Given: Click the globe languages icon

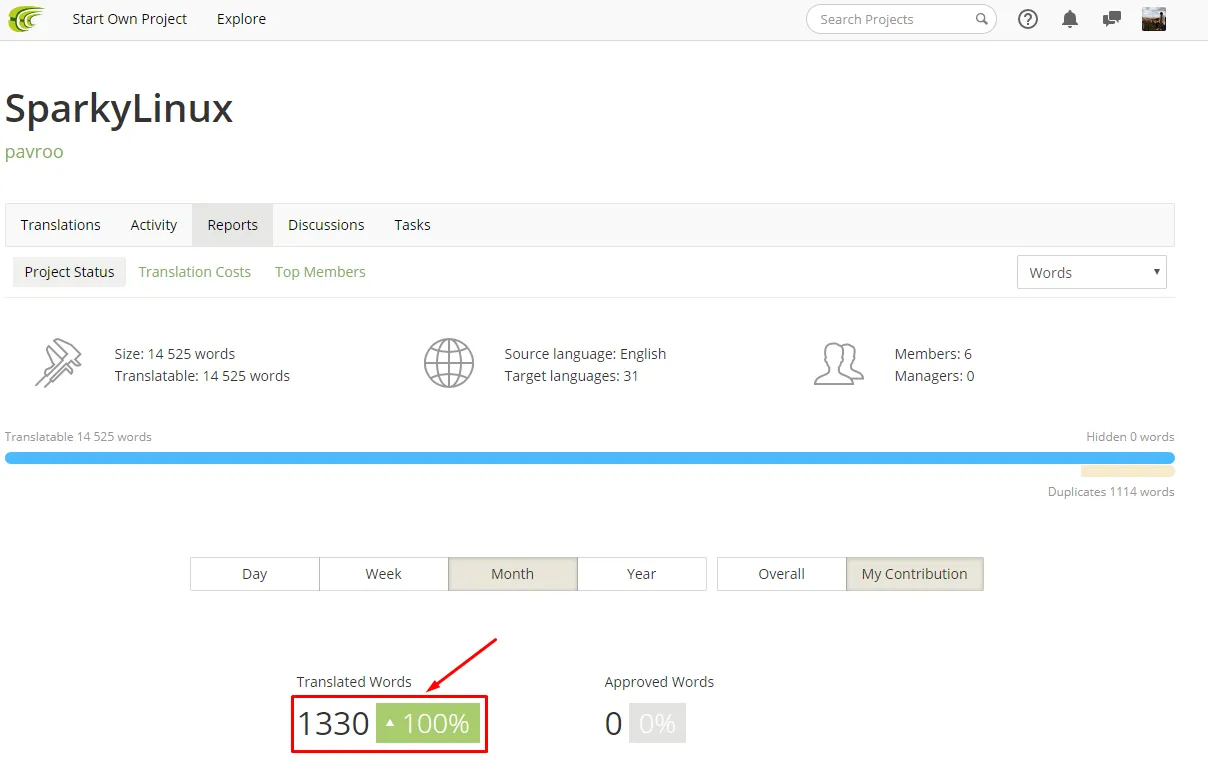Looking at the screenshot, I should click(449, 363).
